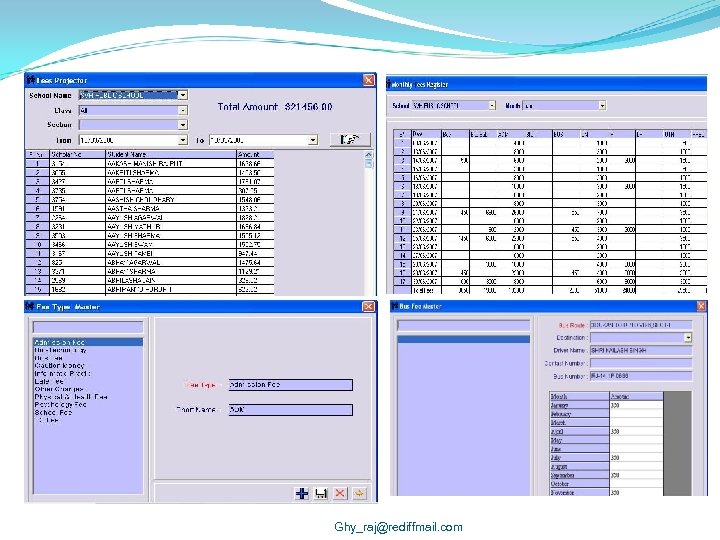Open the School dropdown in Monthly Fee Register
Viewport: 720px width, 540px height.
492,105
